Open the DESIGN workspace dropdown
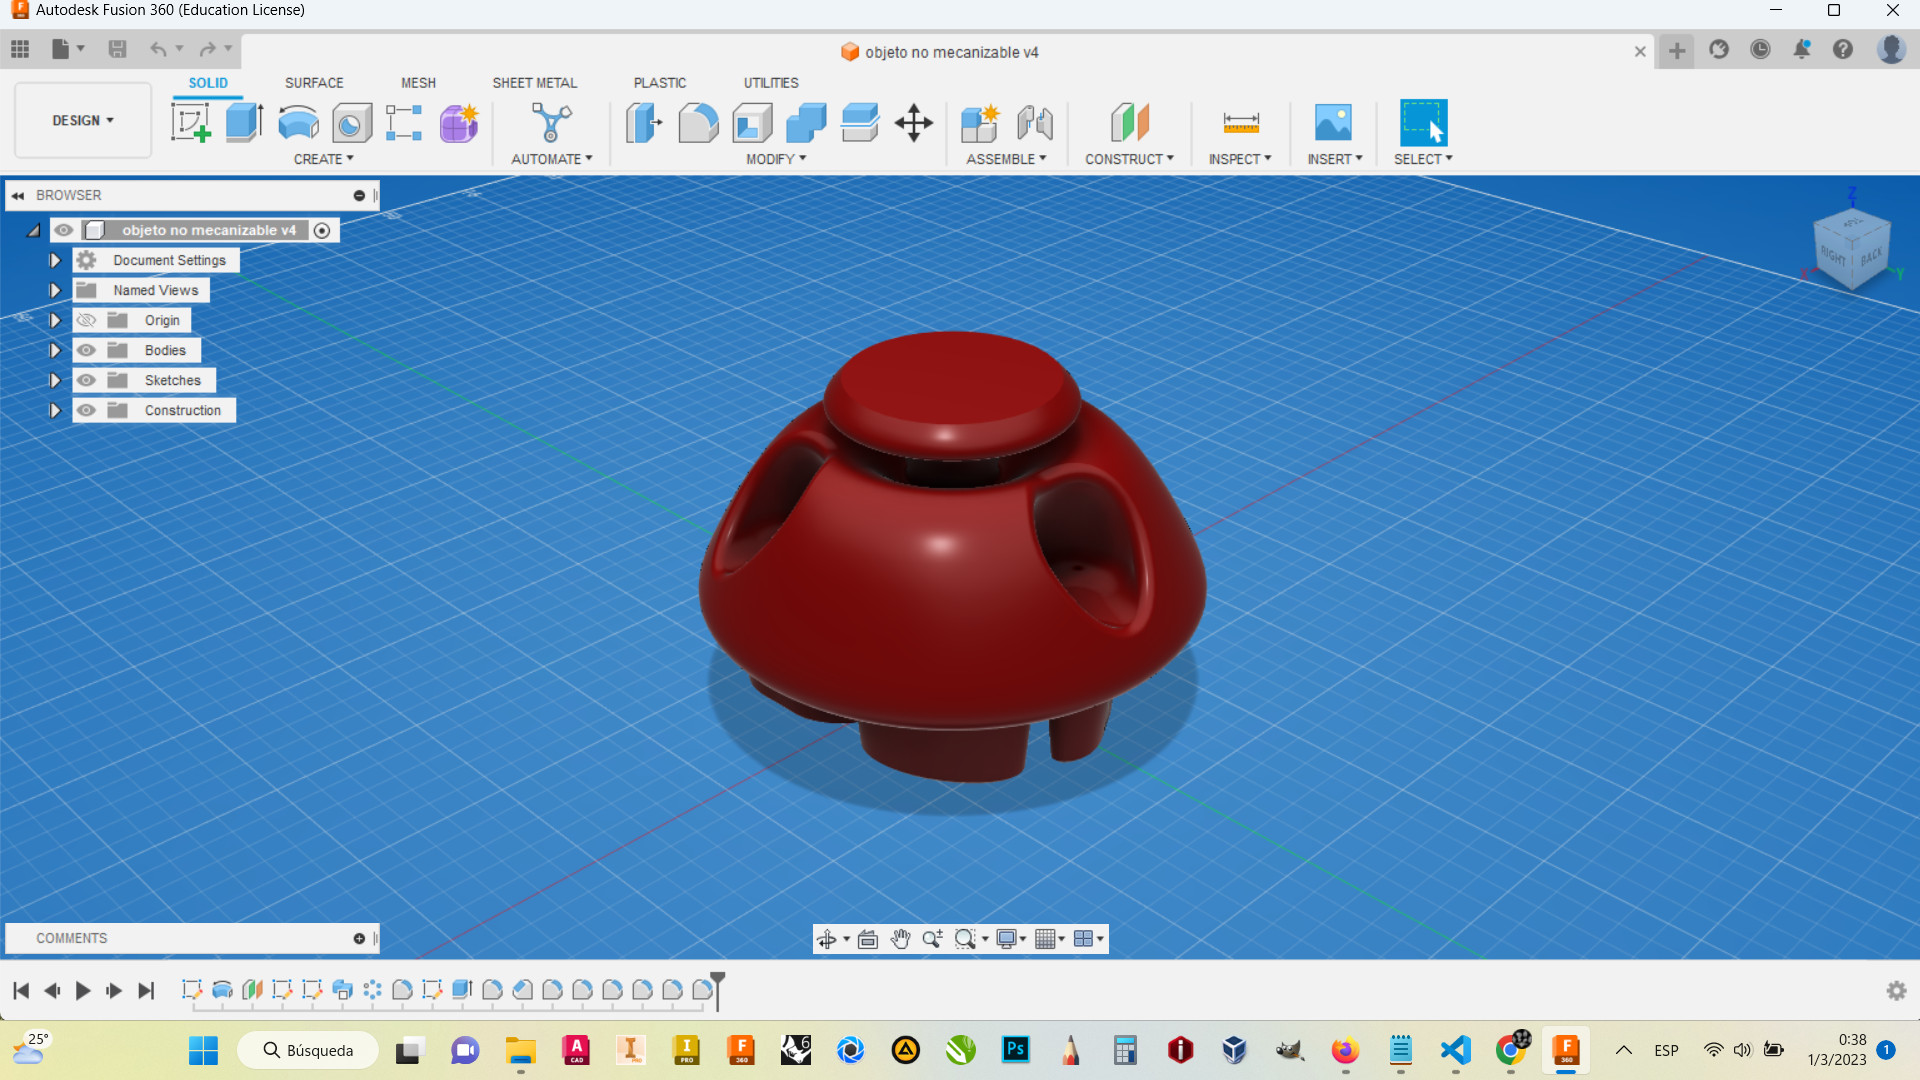The width and height of the screenshot is (1920, 1080). 83,120
